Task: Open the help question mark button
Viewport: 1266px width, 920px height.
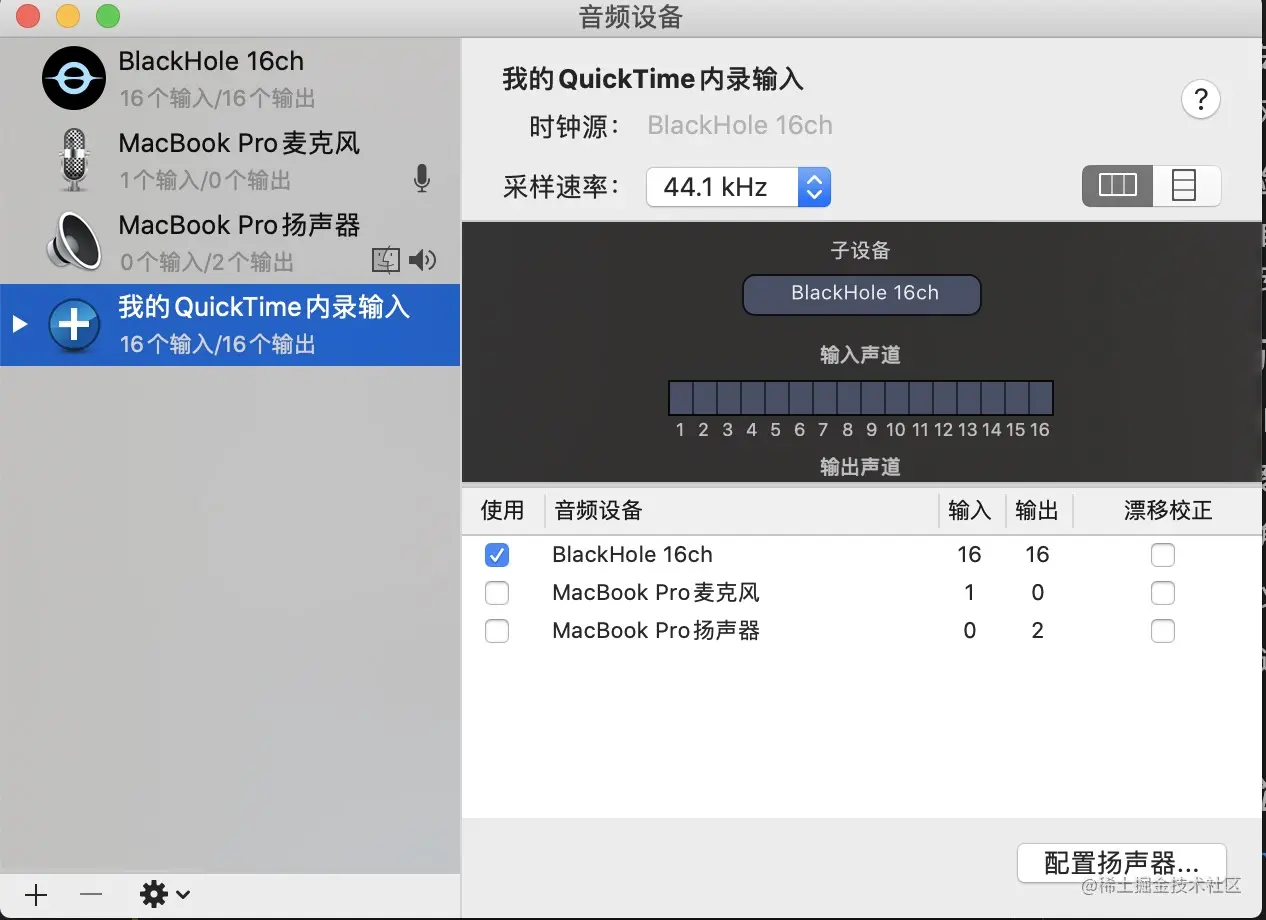Action: (x=1201, y=99)
